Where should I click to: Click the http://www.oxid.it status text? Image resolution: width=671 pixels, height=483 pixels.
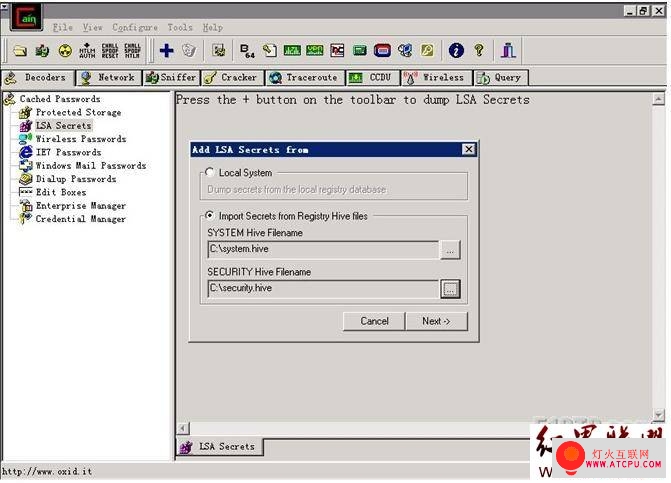[47, 471]
